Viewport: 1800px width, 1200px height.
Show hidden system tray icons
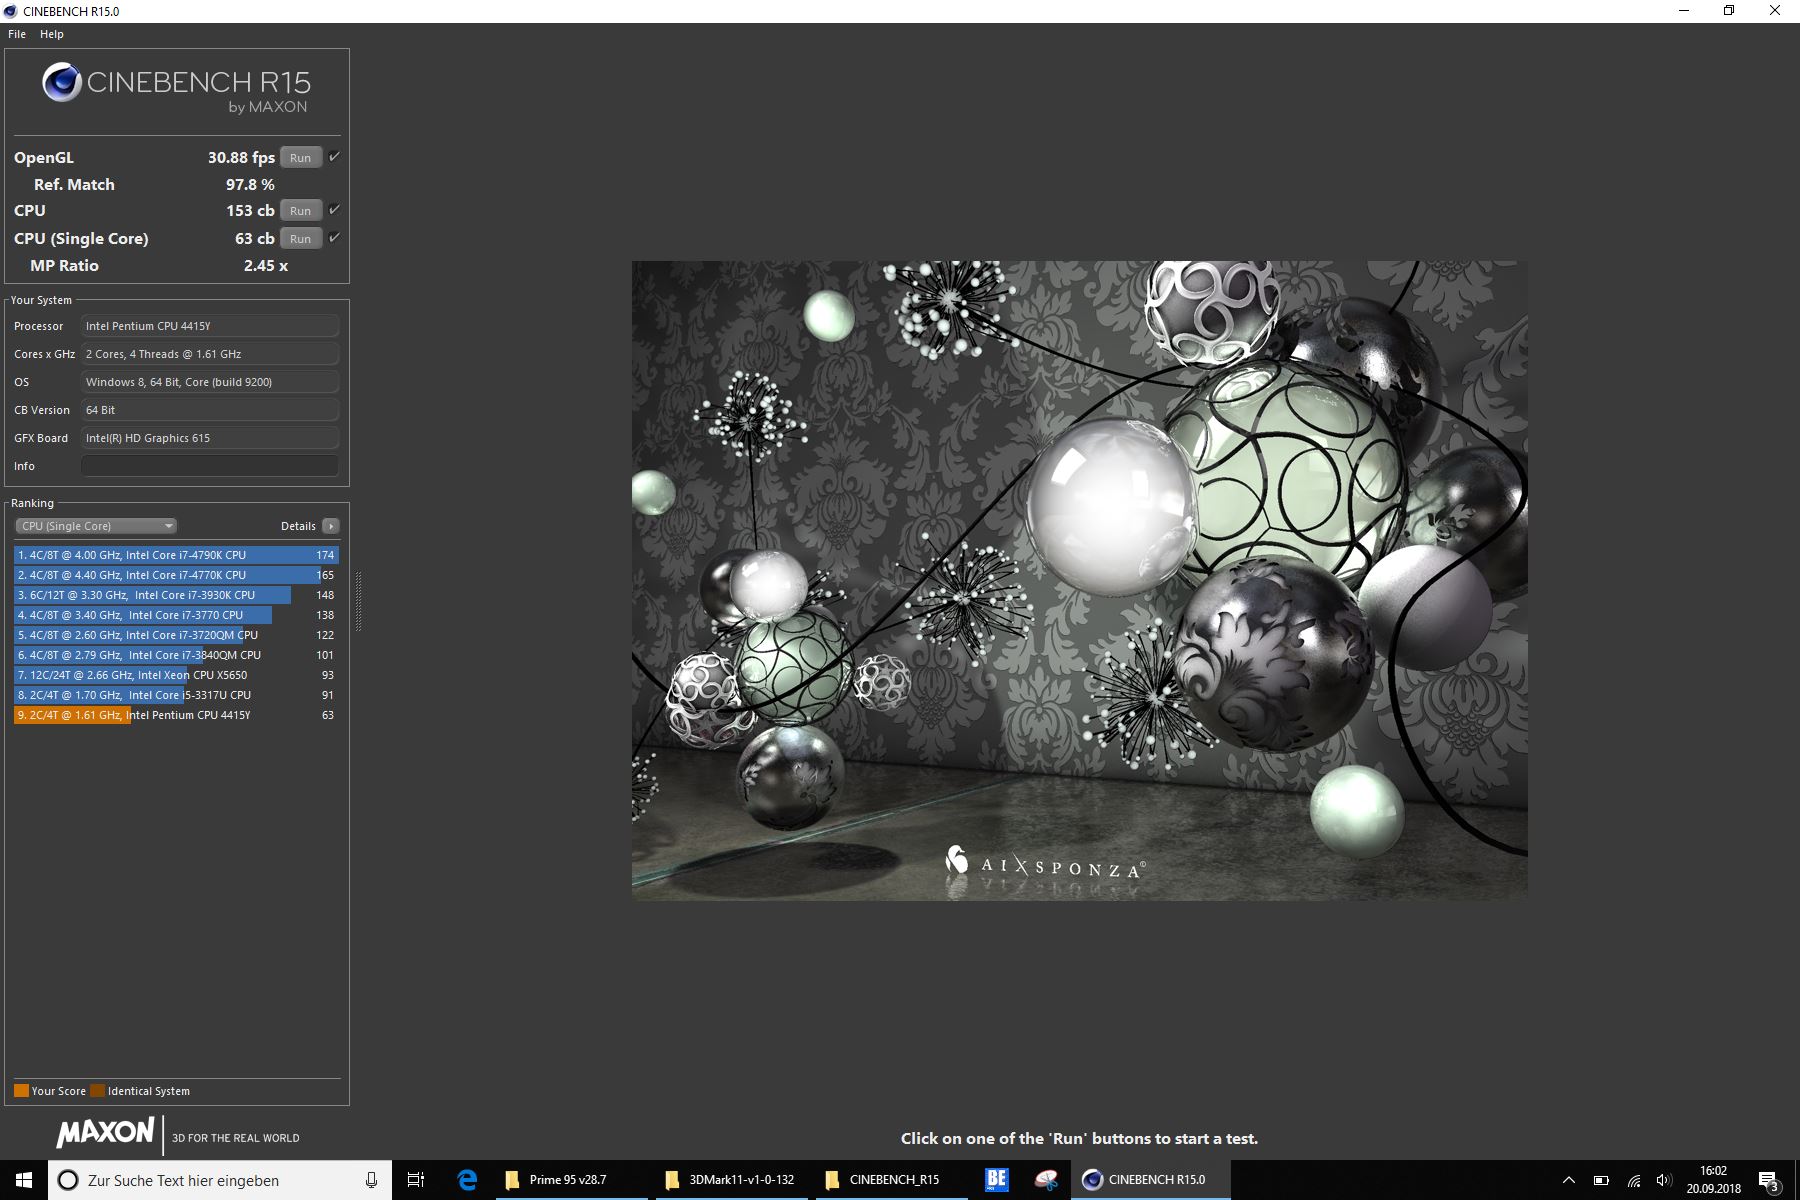1568,1181
